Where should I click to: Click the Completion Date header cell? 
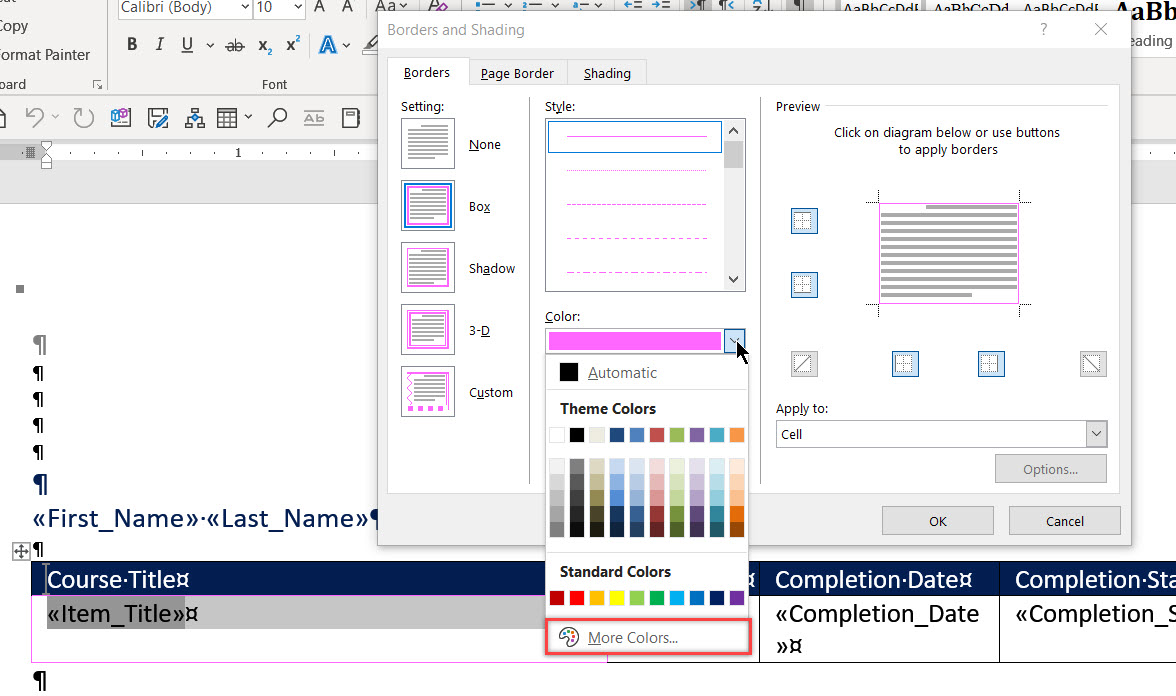coord(879,579)
